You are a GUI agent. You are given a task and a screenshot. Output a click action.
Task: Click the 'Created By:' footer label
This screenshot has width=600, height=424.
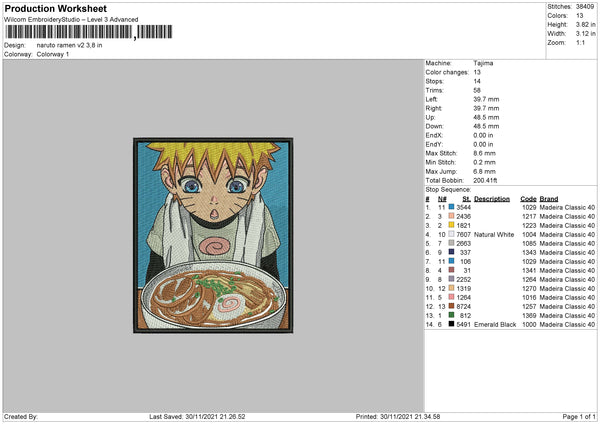tap(21, 416)
